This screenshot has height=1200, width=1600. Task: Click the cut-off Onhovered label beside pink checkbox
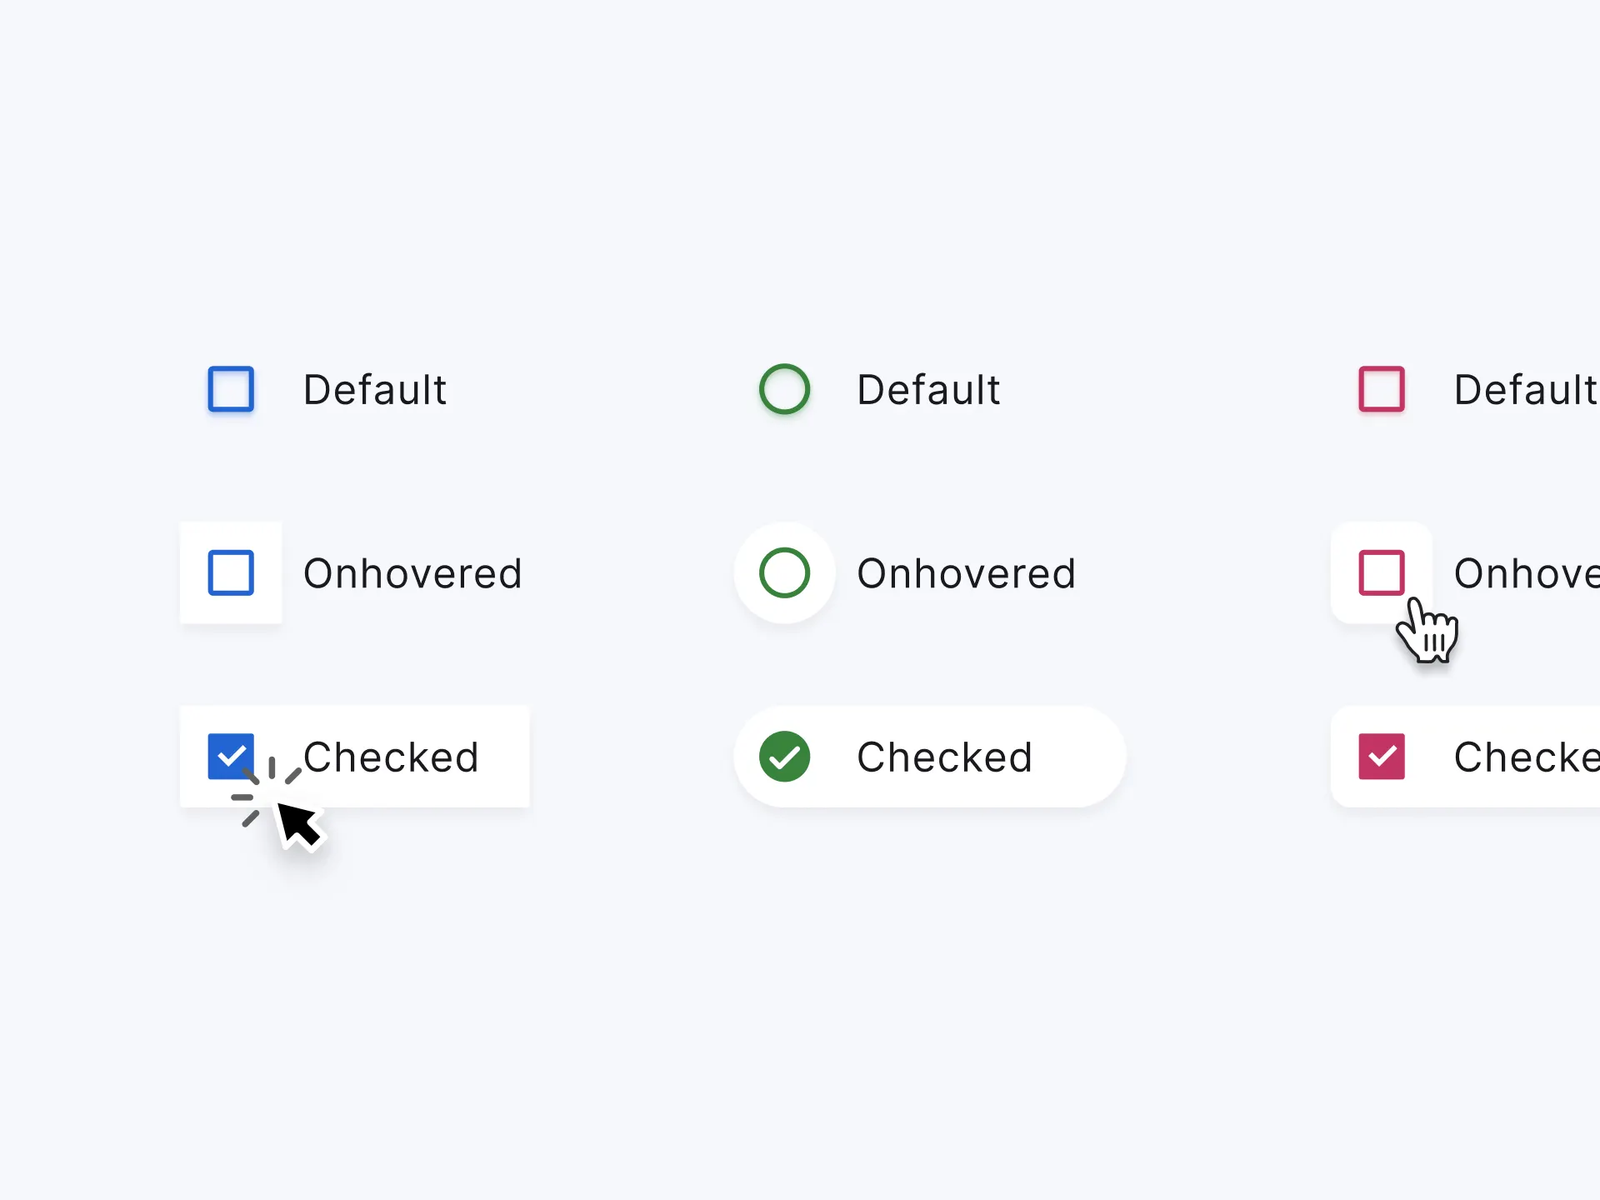click(1527, 574)
